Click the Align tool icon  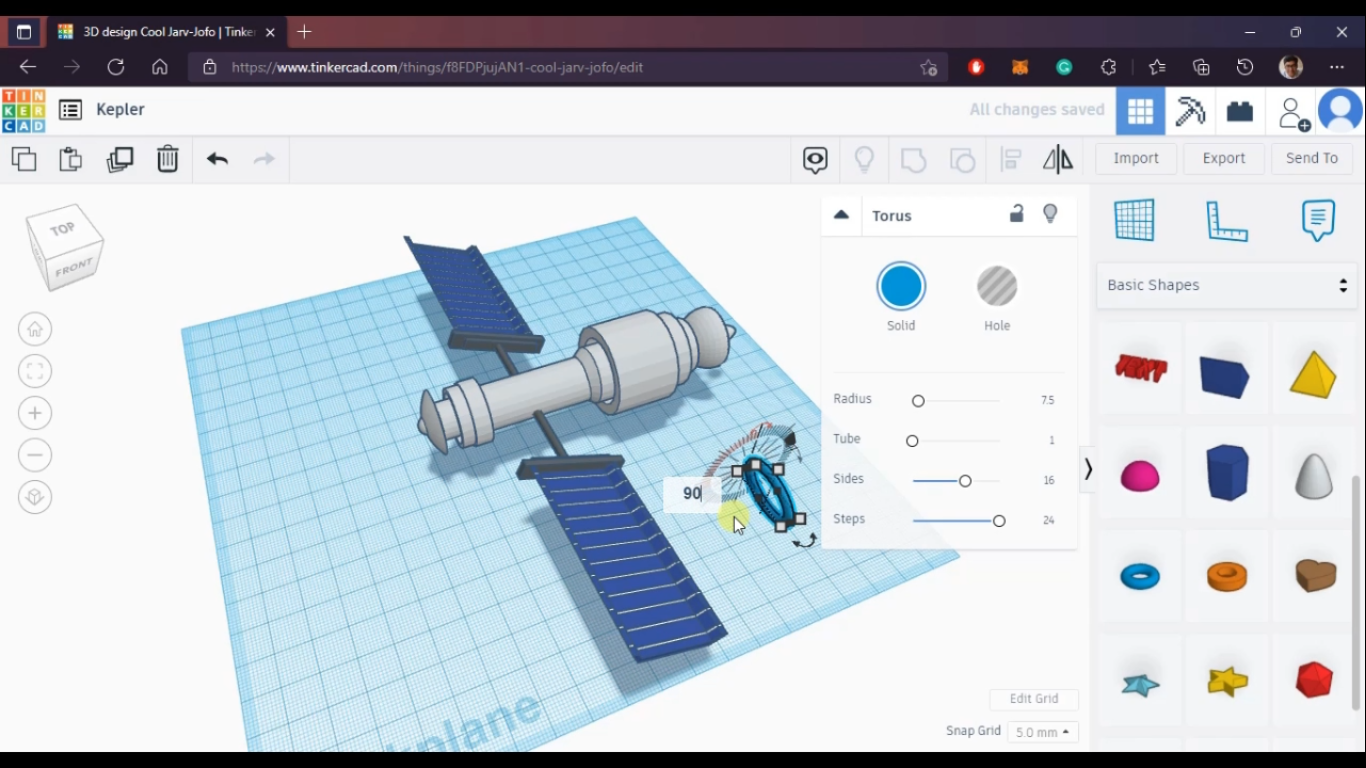click(1011, 160)
